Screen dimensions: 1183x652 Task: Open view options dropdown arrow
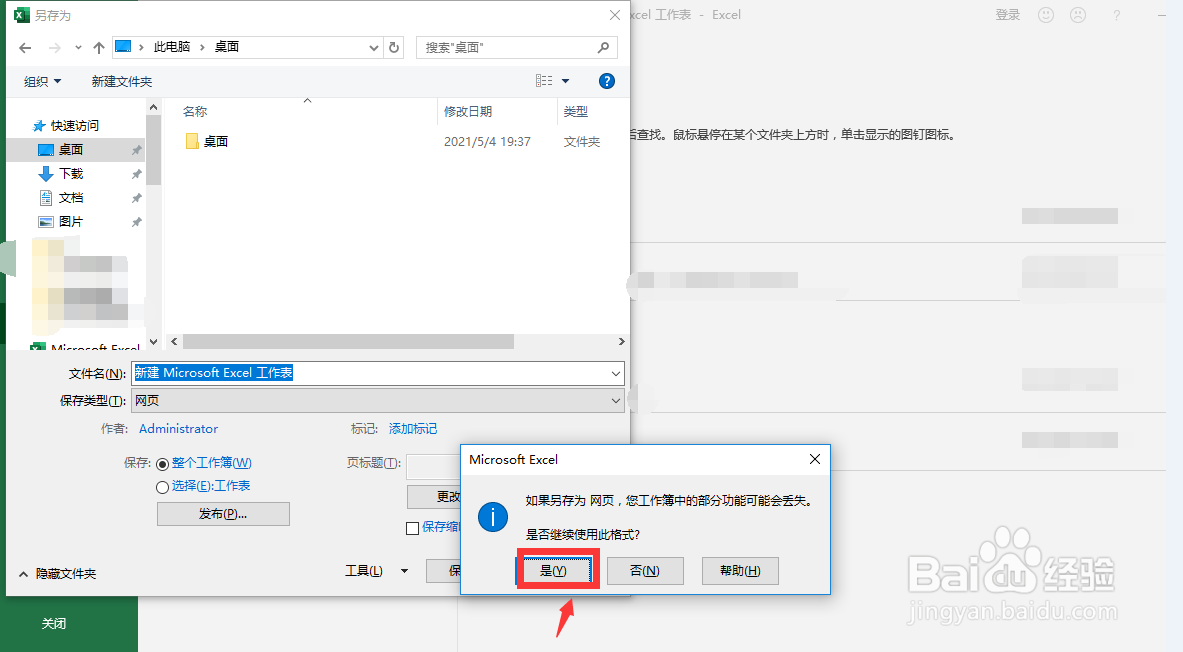[565, 82]
